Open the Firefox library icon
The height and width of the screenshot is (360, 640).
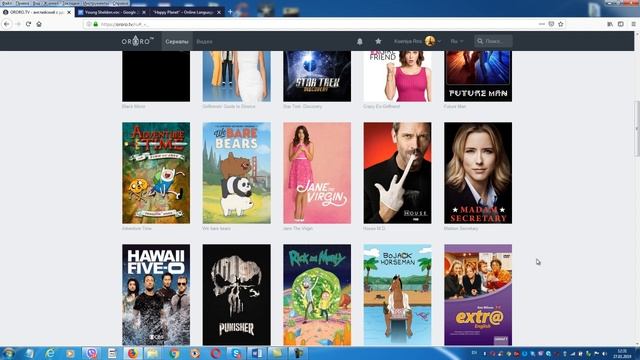610,24
